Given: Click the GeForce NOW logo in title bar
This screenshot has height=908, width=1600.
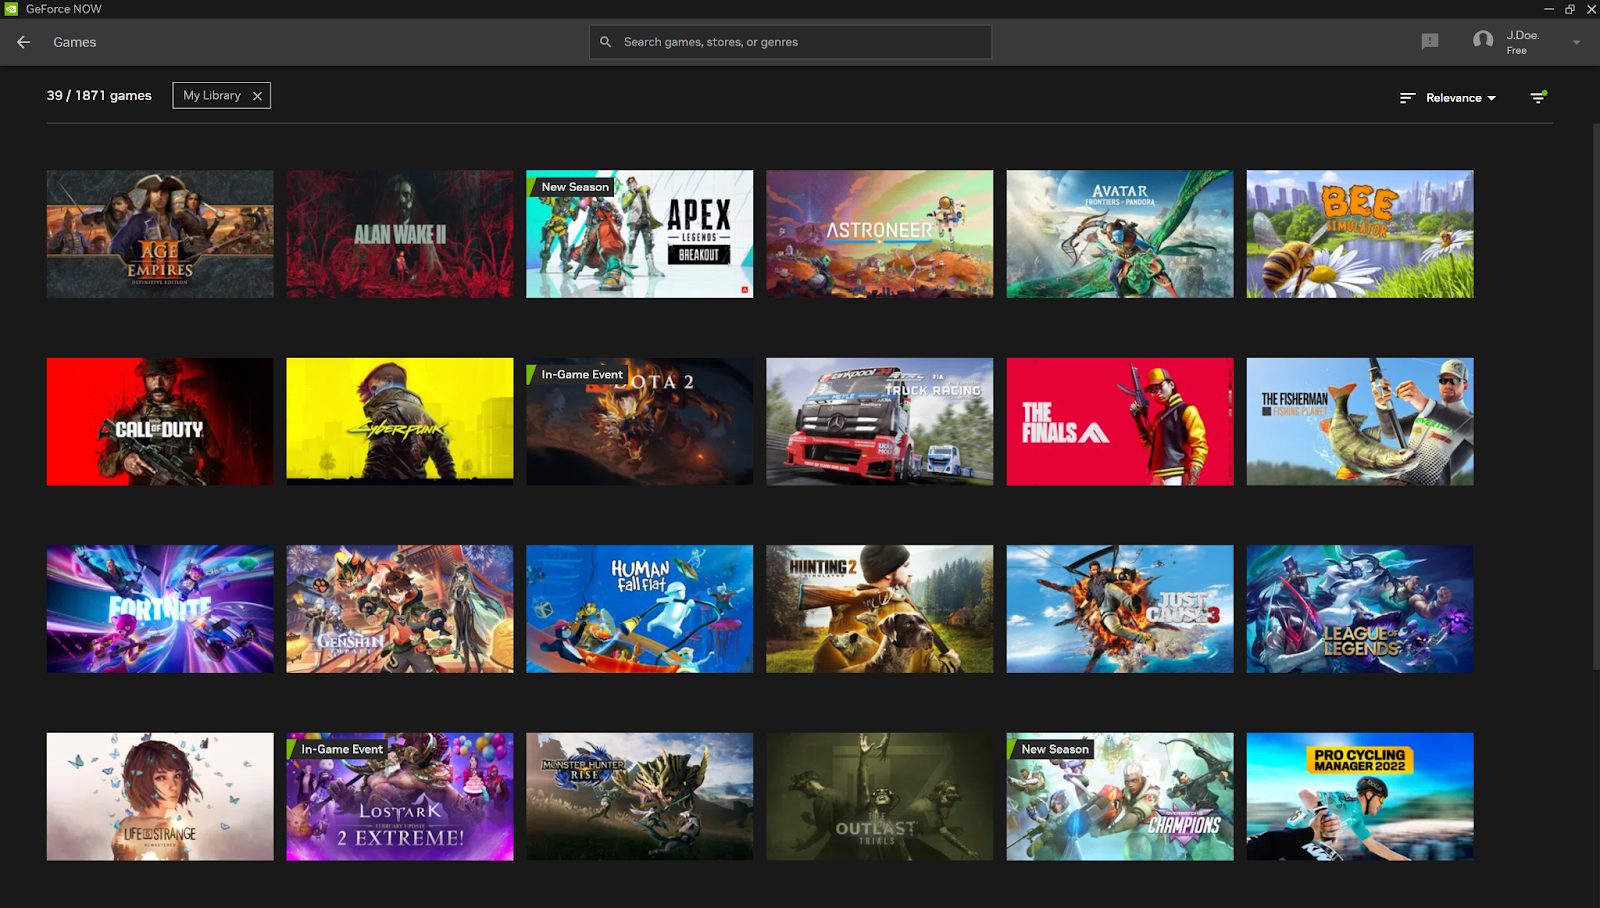Looking at the screenshot, I should (x=11, y=9).
